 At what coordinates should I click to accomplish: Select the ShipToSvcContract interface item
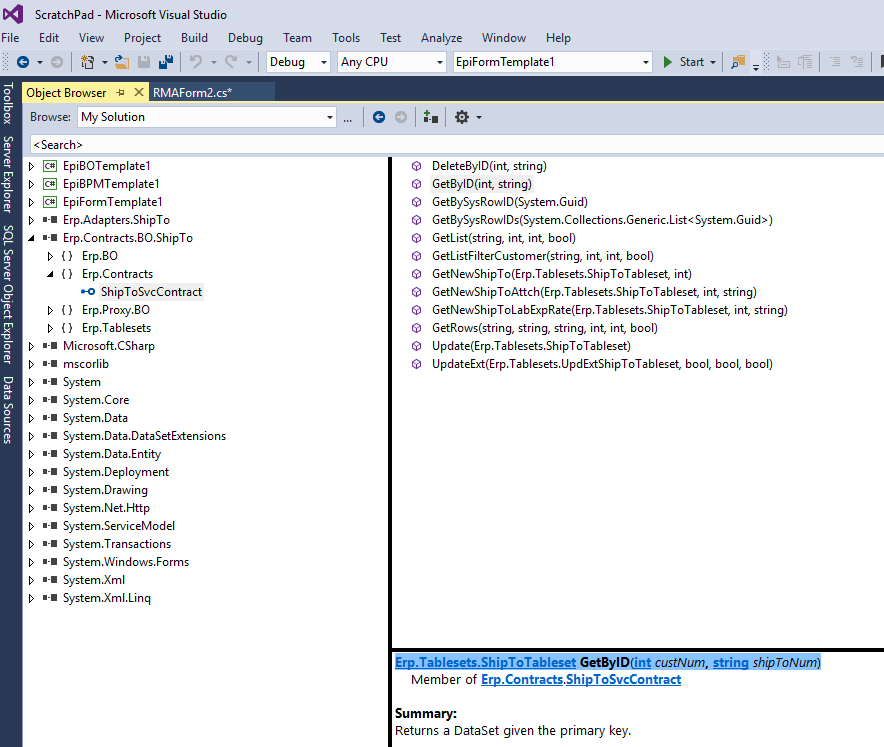[x=151, y=292]
